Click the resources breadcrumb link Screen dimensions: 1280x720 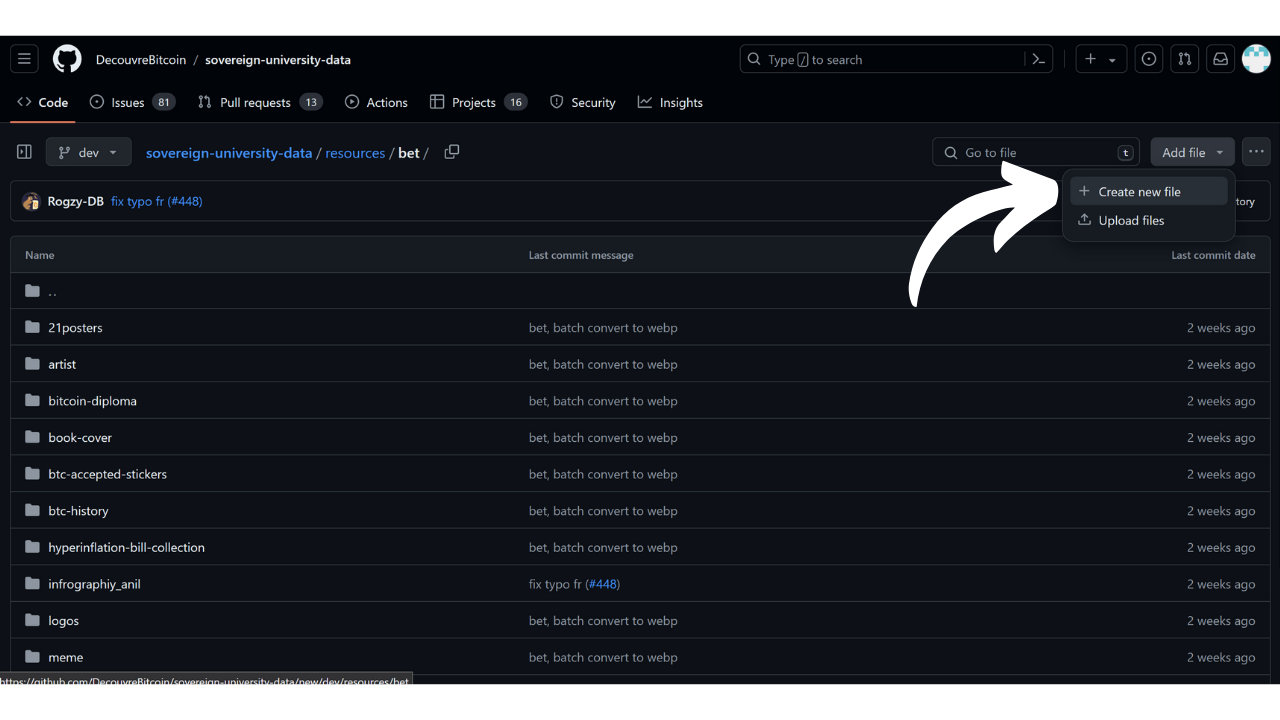pyautogui.click(x=355, y=153)
